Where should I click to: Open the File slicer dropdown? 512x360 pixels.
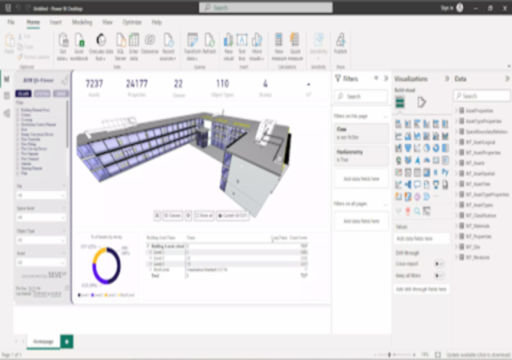tap(41, 195)
